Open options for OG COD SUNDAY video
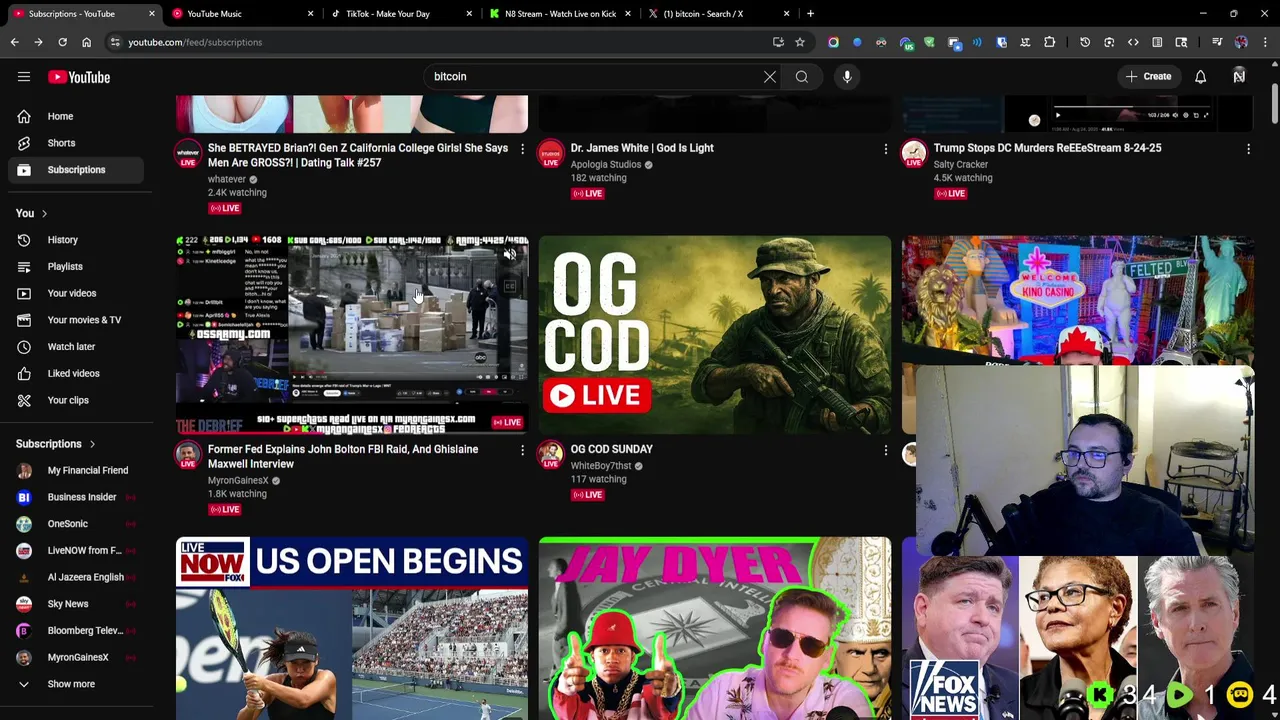 click(885, 451)
